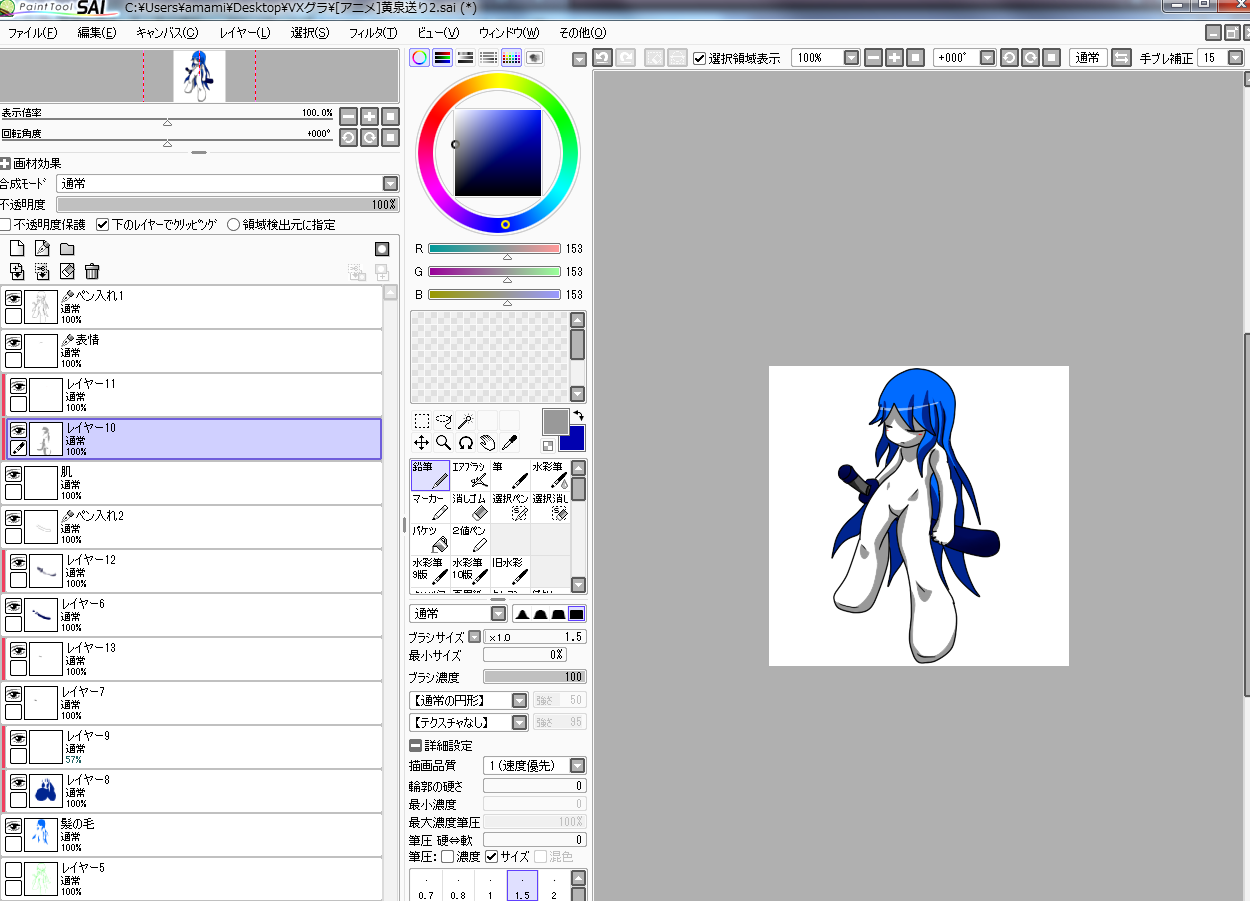Click the 通常 button in the canvas toolbar
Image resolution: width=1250 pixels, height=901 pixels.
coord(1087,58)
